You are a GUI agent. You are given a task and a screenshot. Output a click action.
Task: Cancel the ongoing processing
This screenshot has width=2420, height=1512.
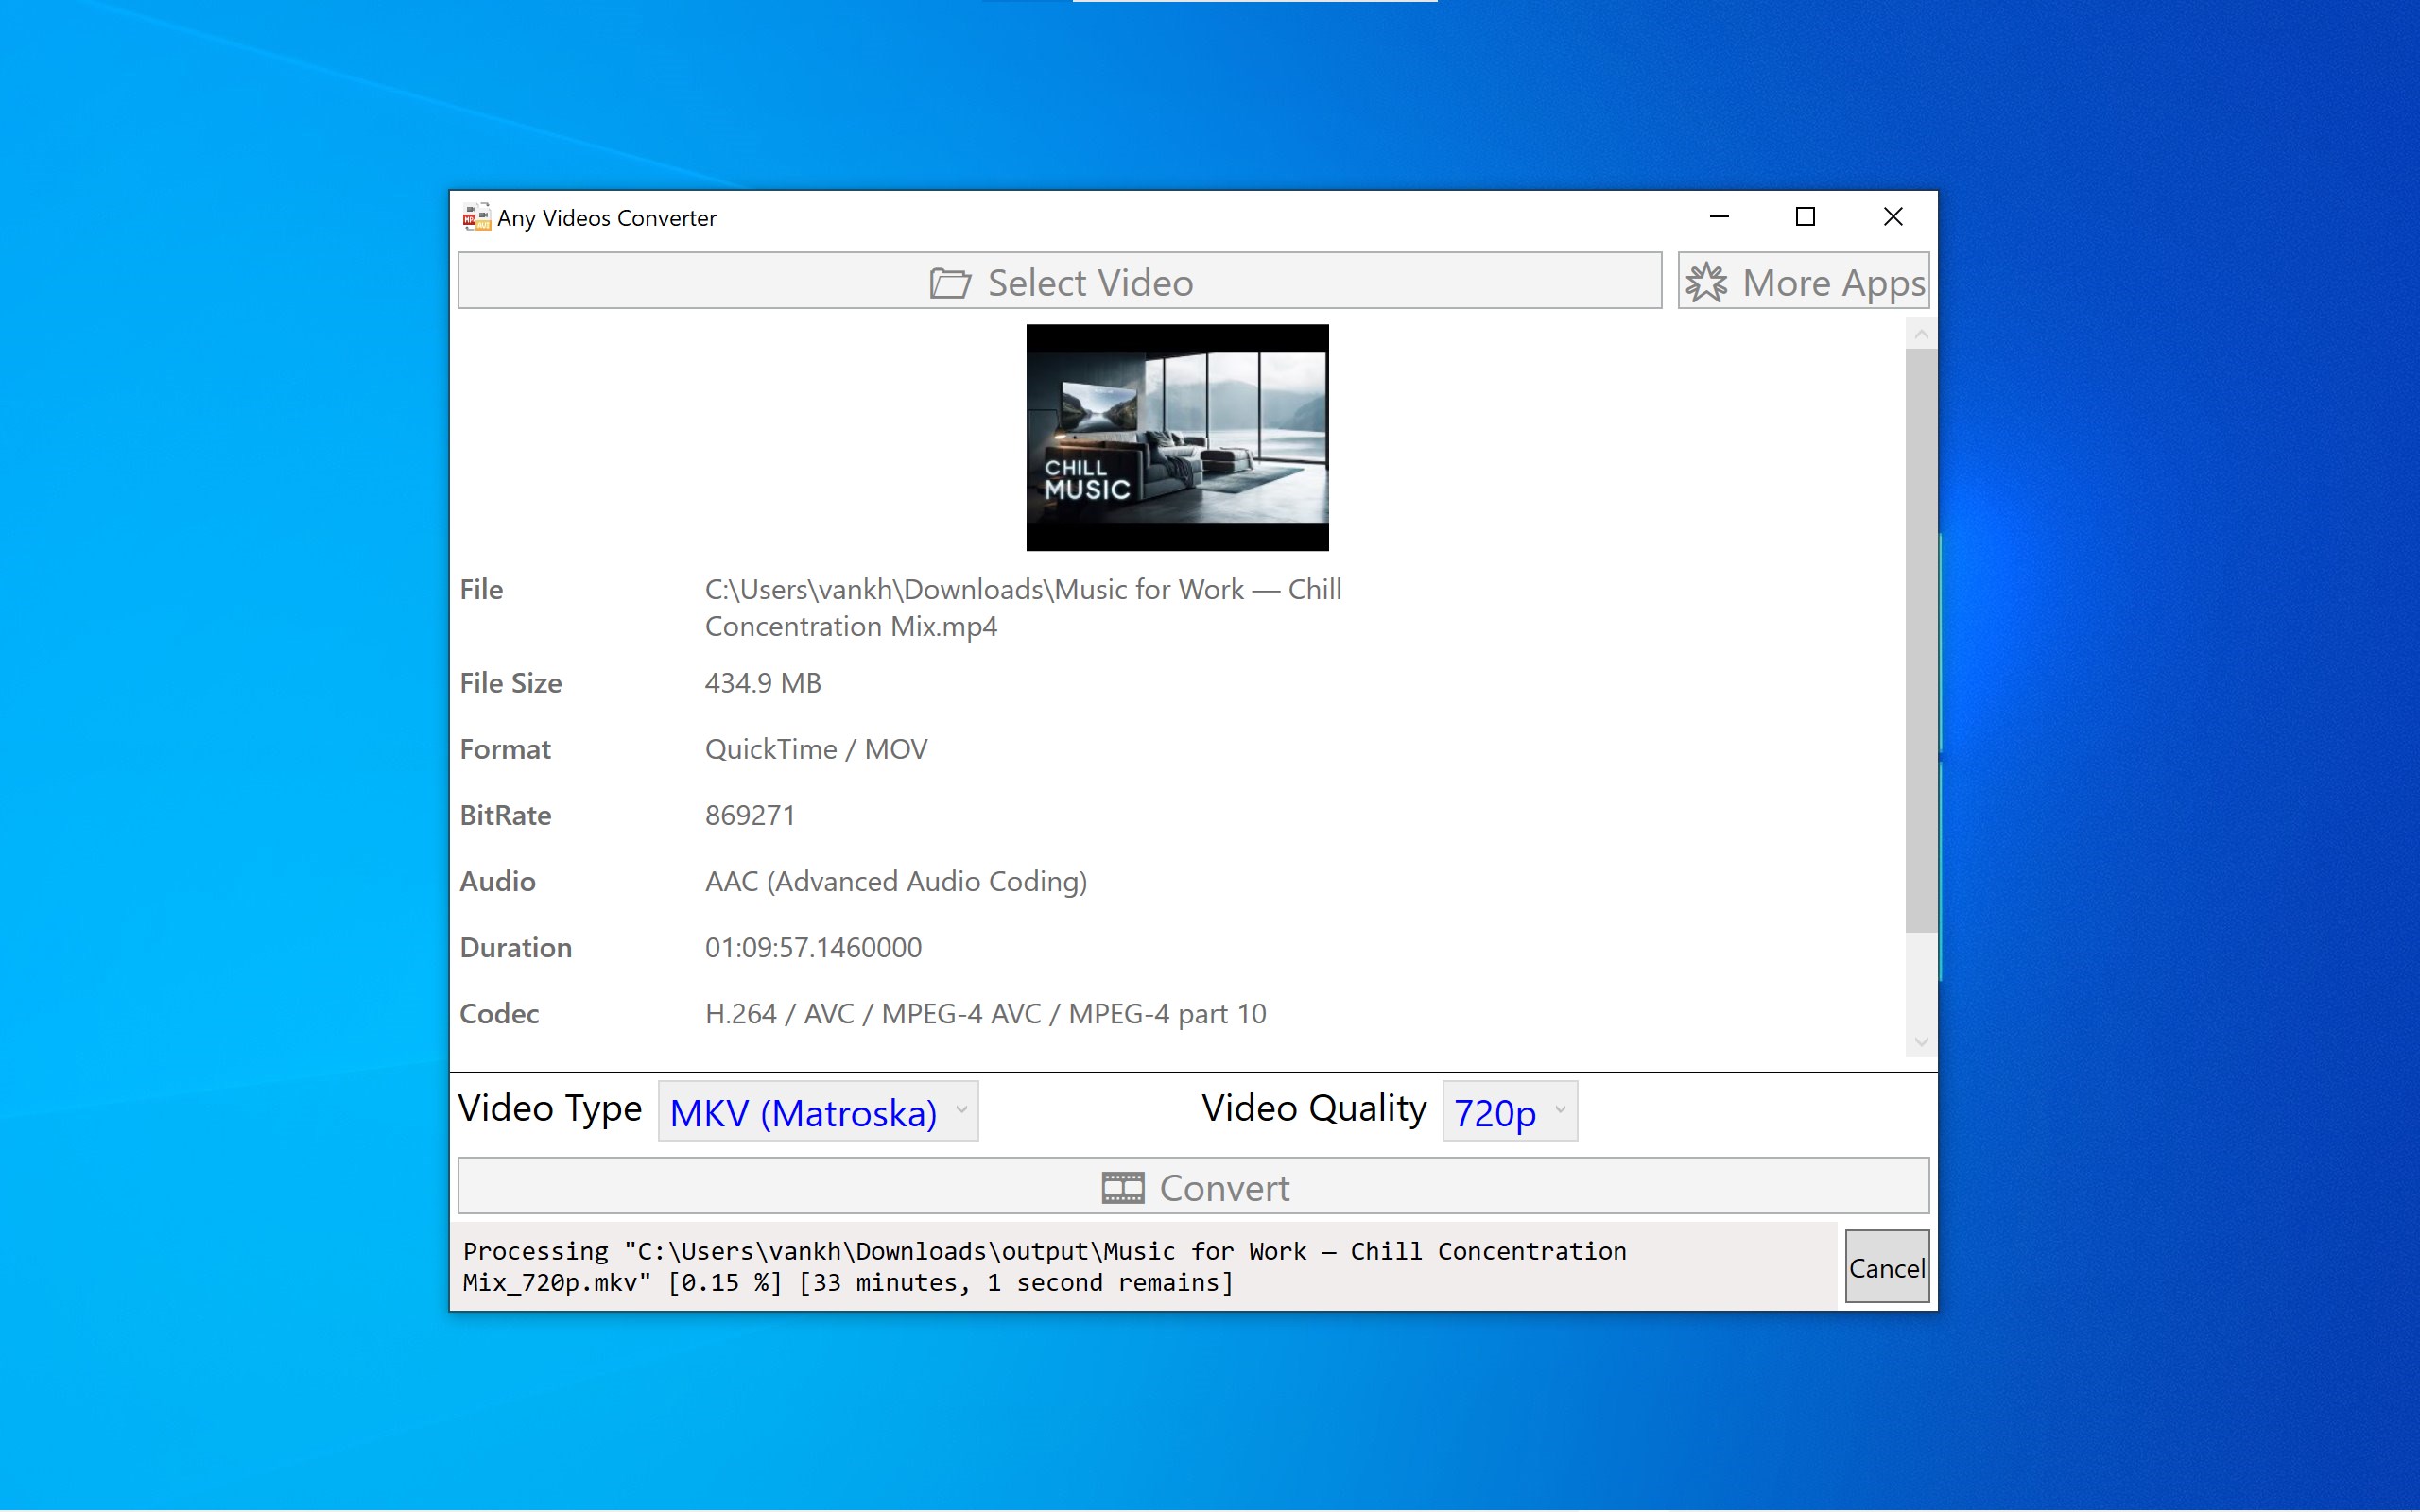click(1886, 1267)
